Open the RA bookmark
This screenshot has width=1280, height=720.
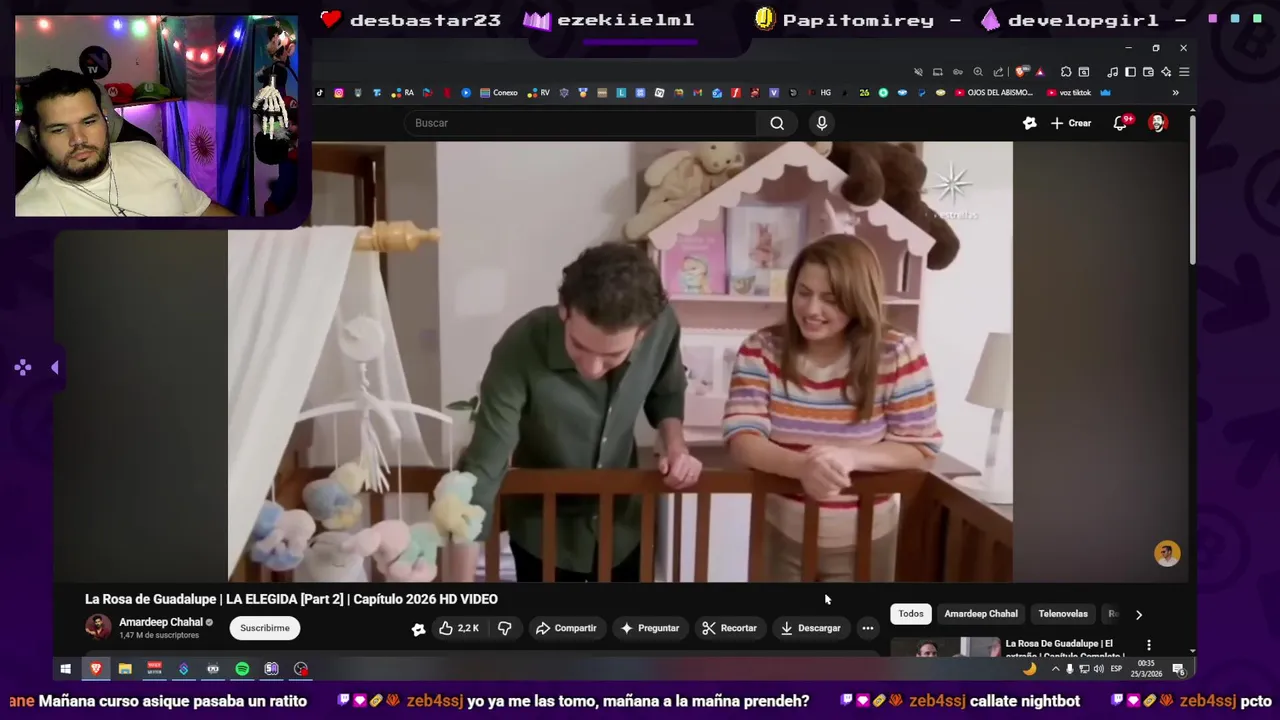pyautogui.click(x=403, y=93)
